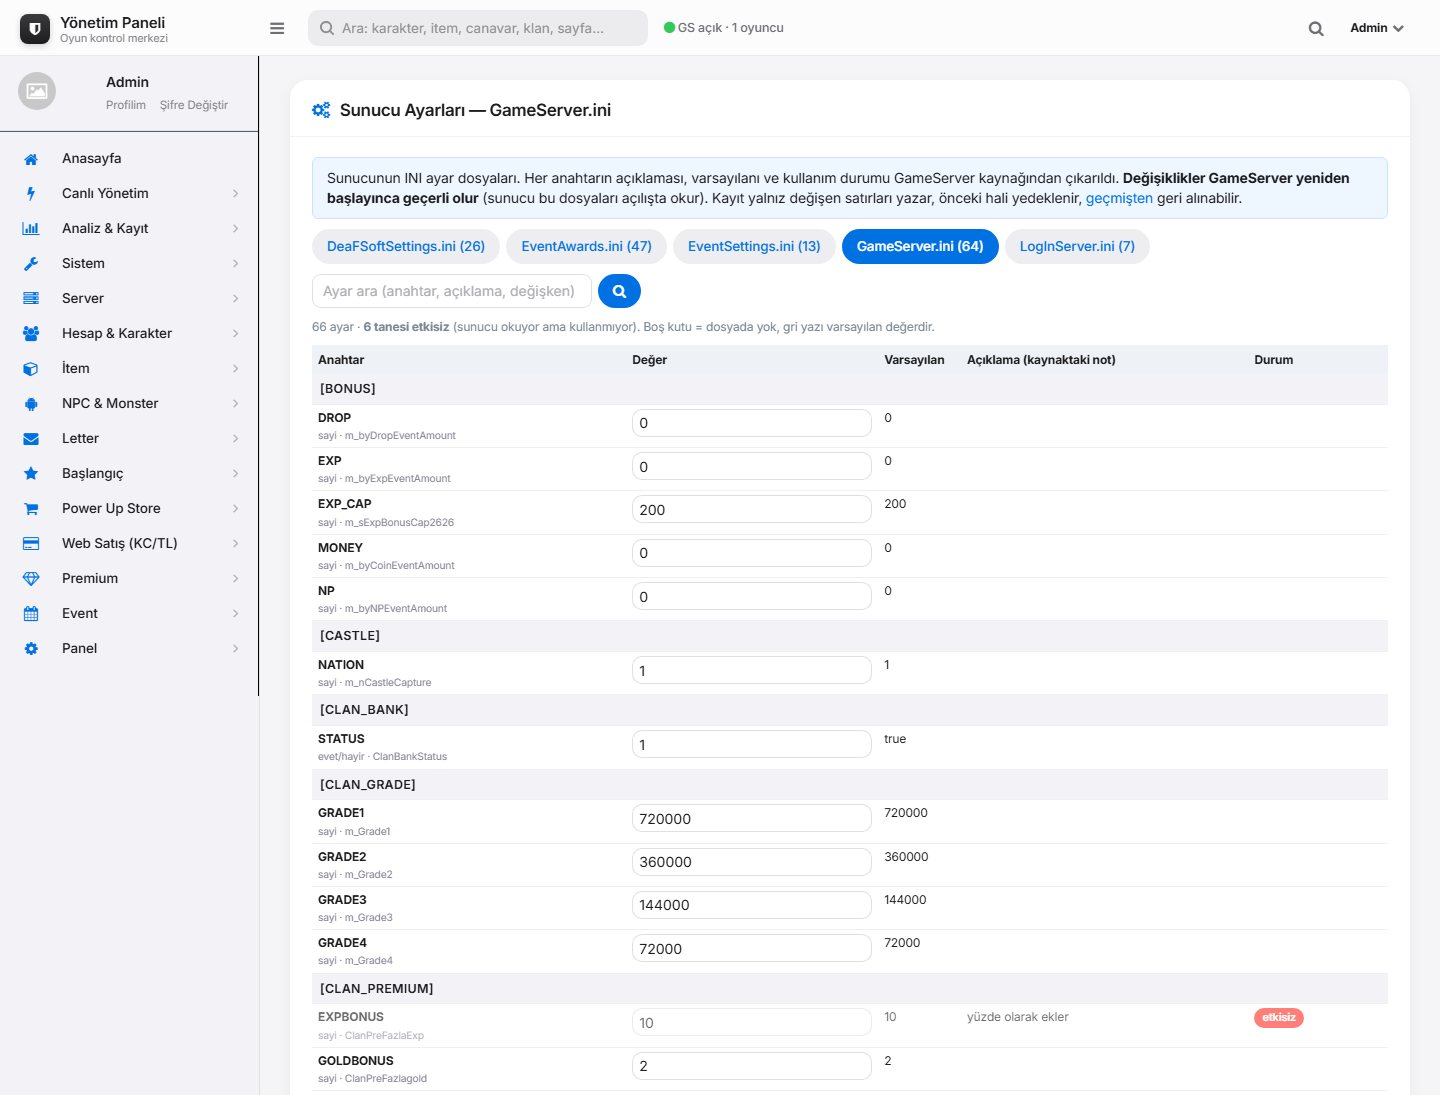This screenshot has width=1440, height=1095.
Task: Click the Premium diamond icon
Action: (31, 579)
